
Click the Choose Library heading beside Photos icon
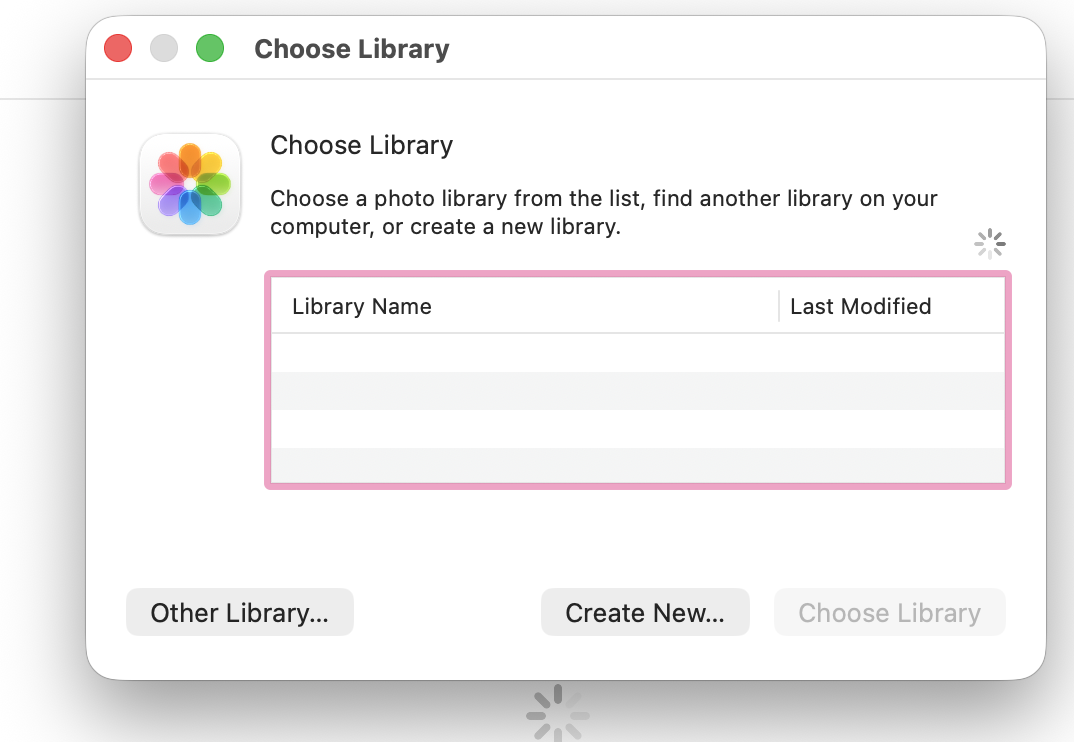[362, 146]
